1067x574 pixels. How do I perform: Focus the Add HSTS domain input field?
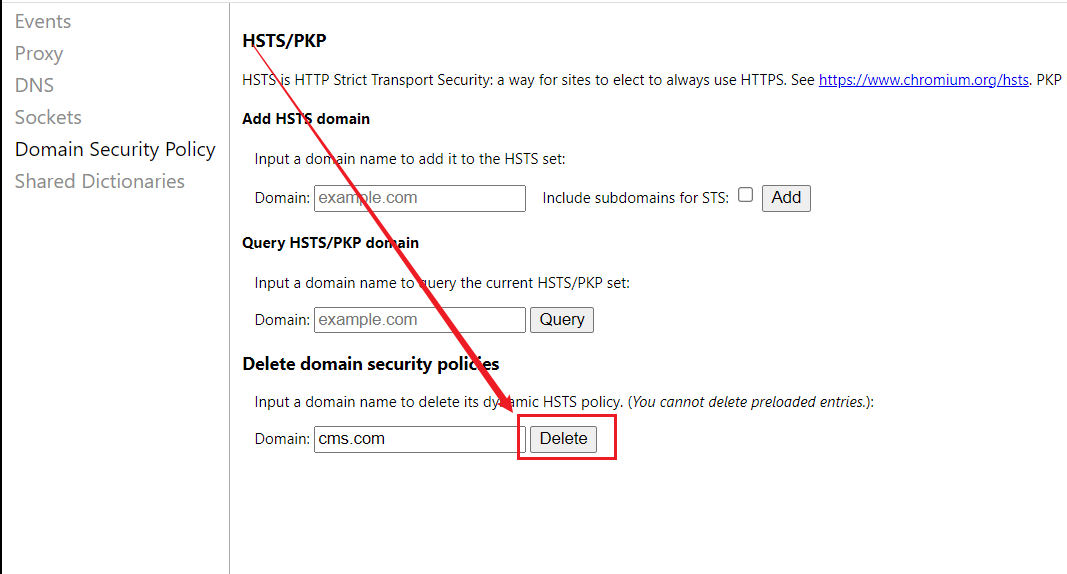[x=420, y=198]
